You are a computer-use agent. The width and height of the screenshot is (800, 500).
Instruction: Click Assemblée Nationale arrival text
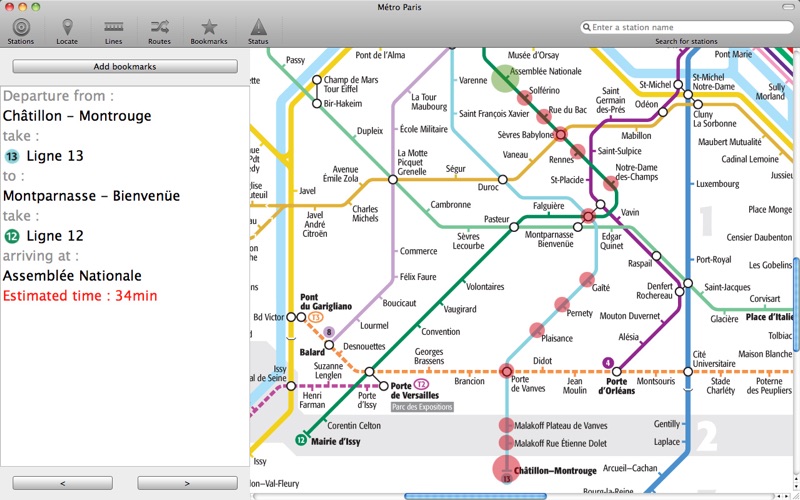pos(72,276)
